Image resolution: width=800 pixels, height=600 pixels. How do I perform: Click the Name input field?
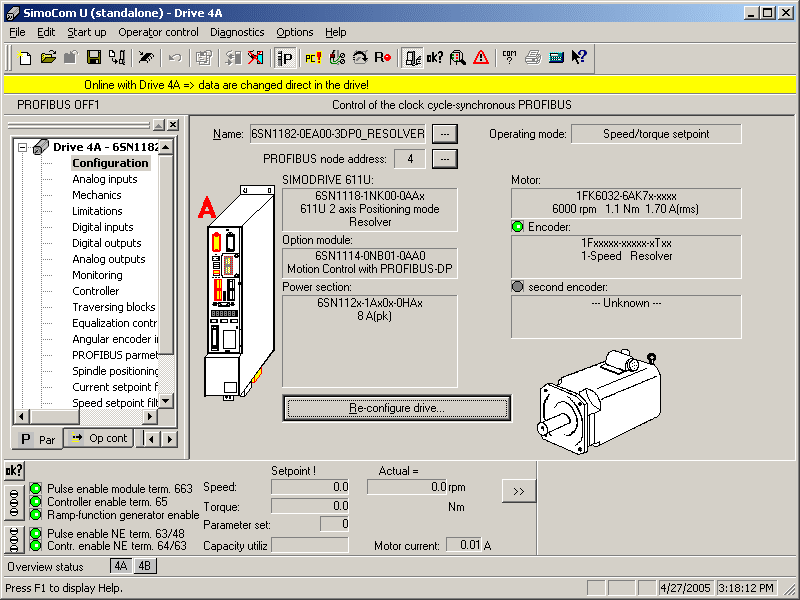pos(338,134)
